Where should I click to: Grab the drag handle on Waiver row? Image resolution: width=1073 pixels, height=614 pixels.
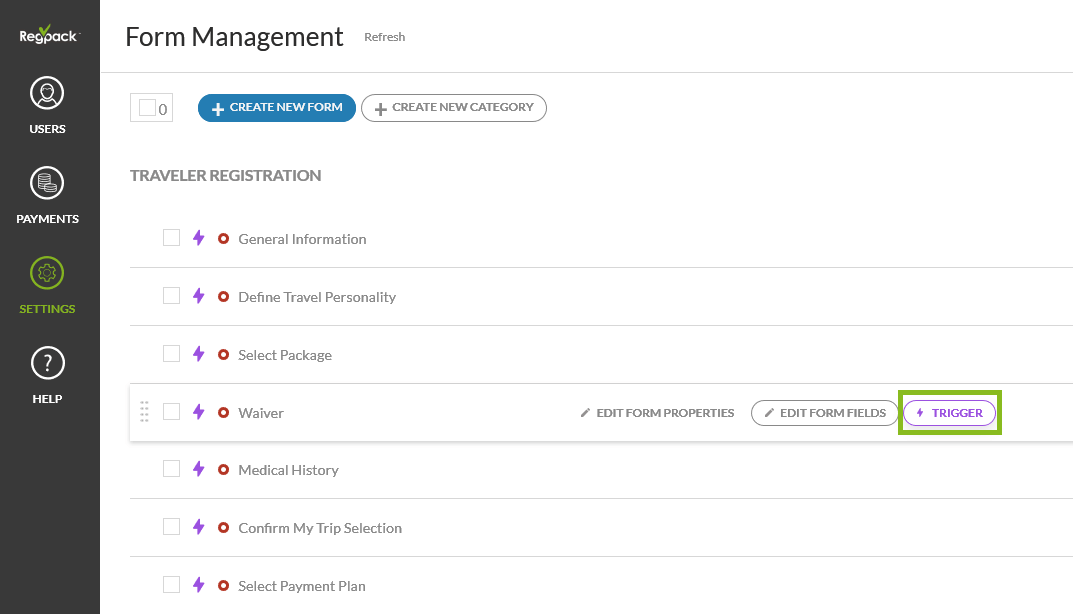pyautogui.click(x=144, y=411)
